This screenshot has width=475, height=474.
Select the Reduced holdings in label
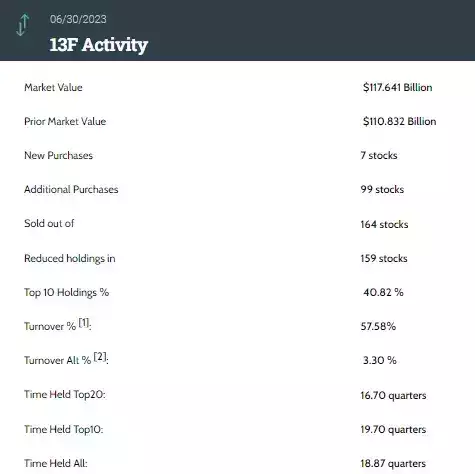(x=70, y=258)
